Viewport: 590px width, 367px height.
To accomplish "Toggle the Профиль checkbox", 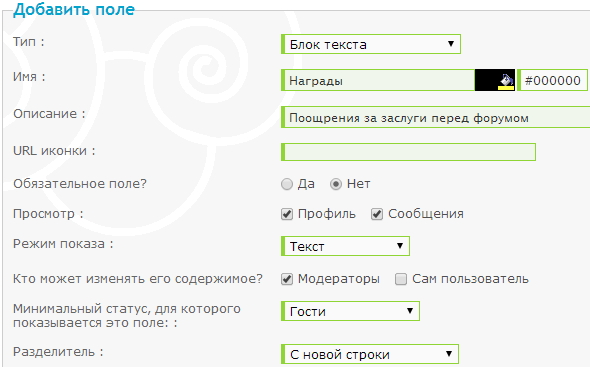I will tap(287, 214).
